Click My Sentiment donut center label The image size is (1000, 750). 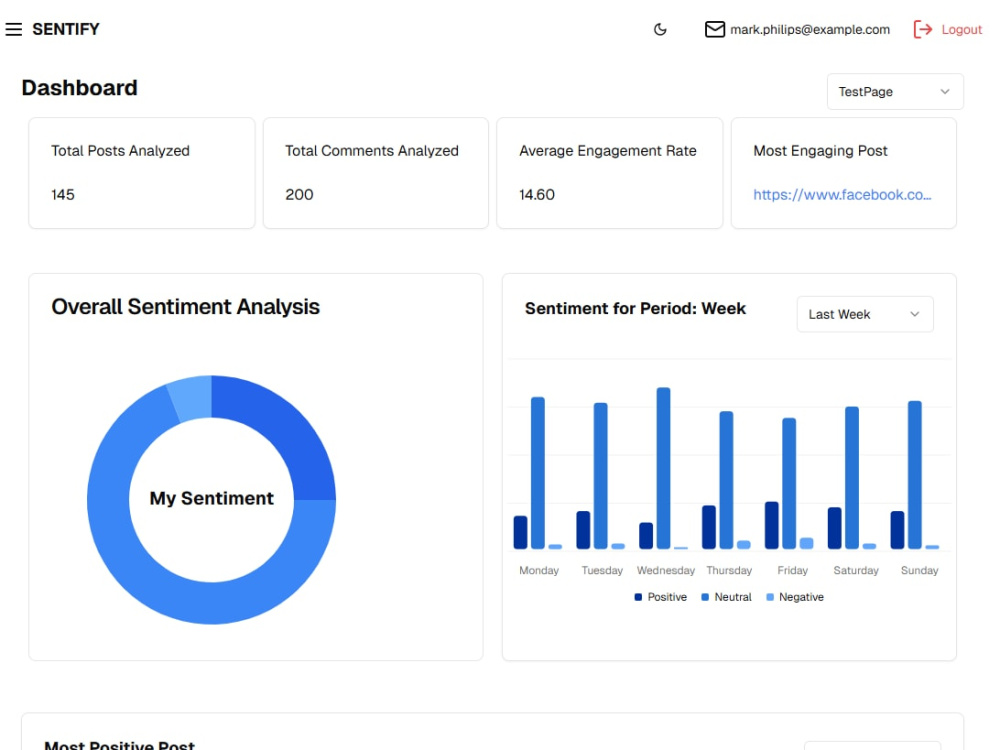[212, 498]
